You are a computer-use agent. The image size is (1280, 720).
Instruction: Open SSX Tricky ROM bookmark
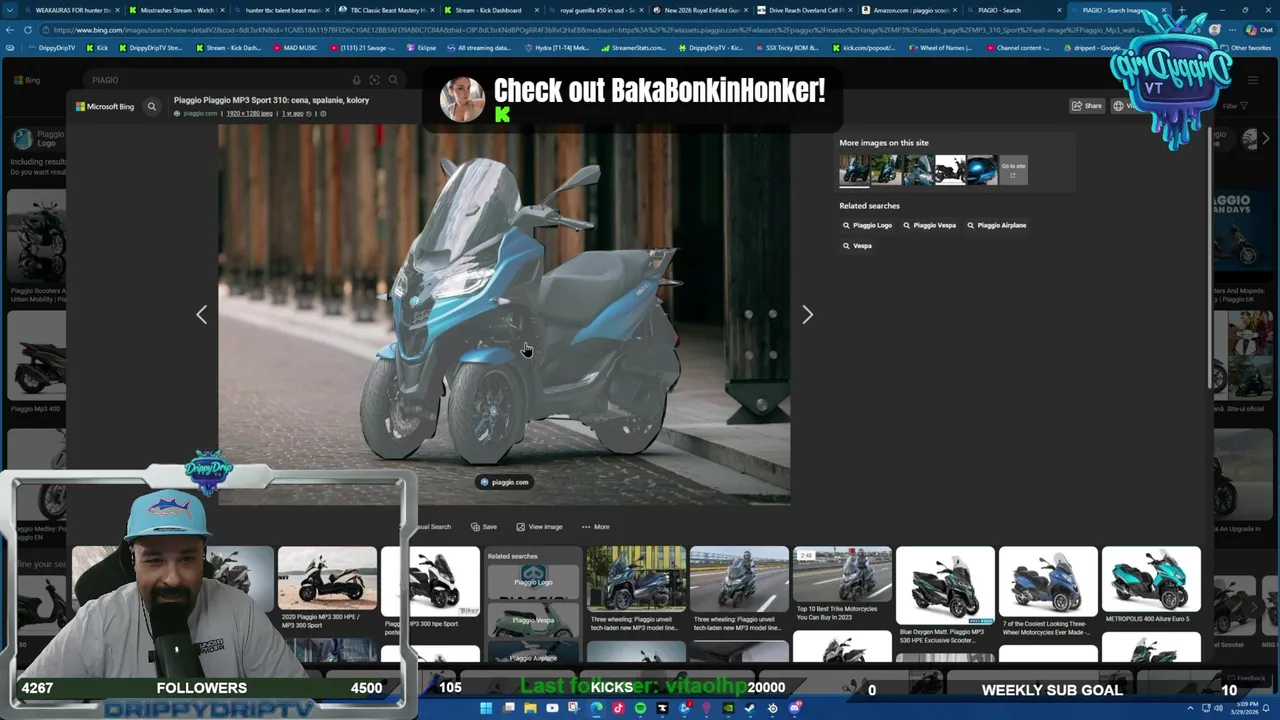pyautogui.click(x=786, y=48)
